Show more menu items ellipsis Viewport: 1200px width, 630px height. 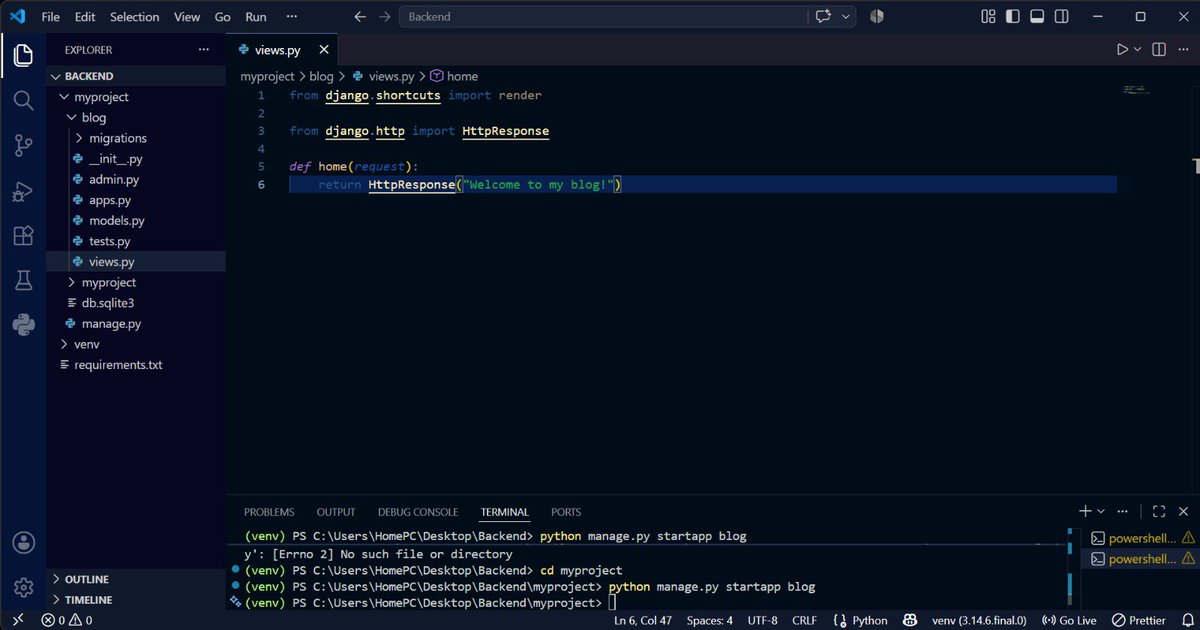(292, 17)
